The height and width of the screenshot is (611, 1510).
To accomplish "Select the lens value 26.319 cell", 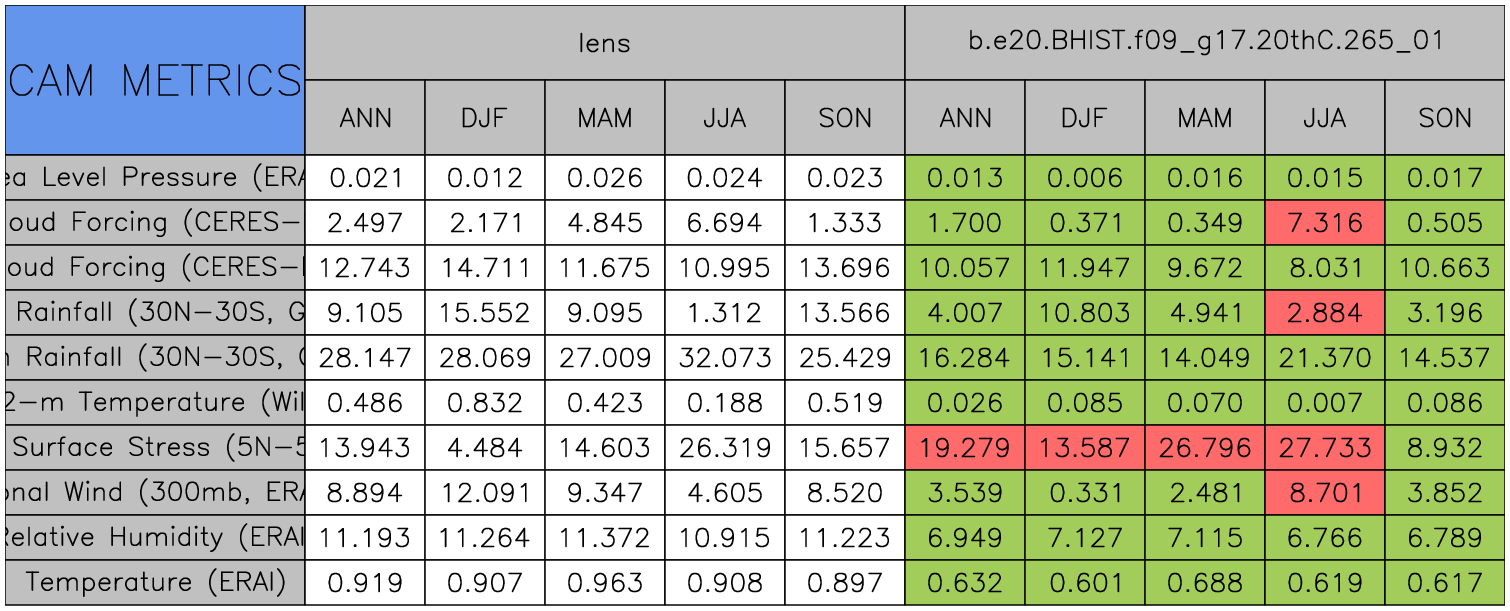I will coord(725,447).
